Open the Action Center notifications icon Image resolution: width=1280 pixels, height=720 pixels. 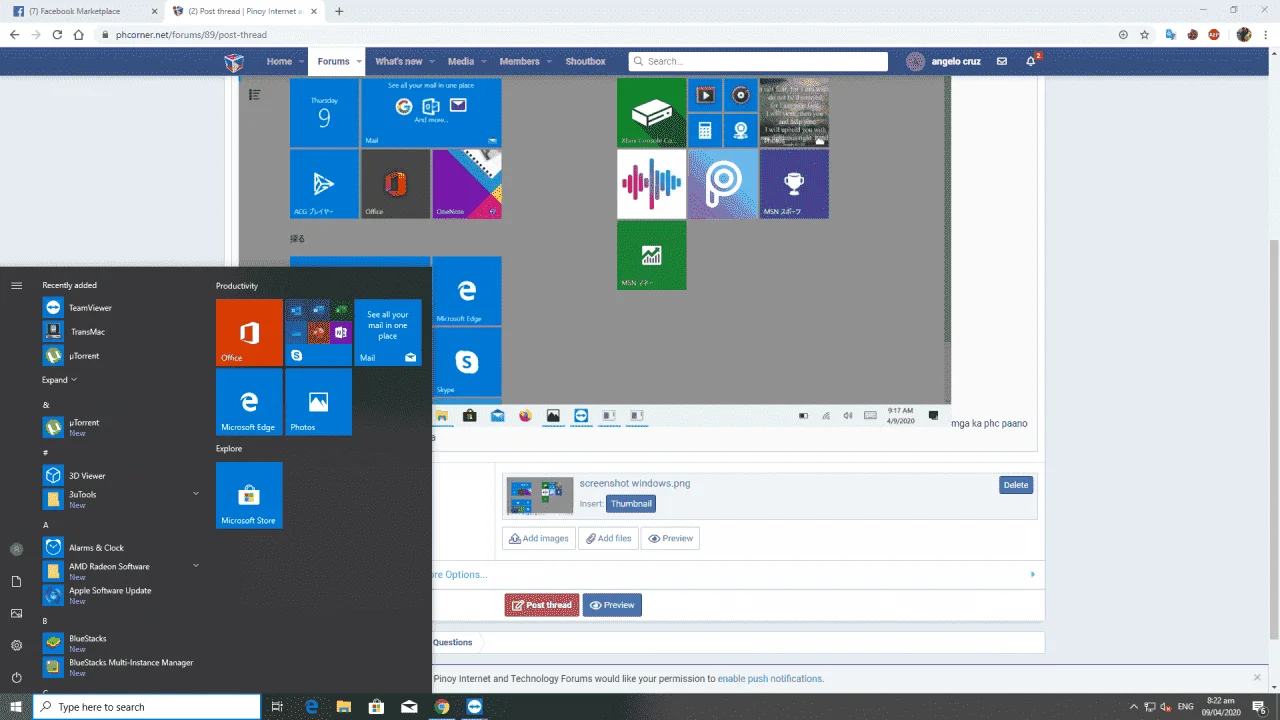[x=1259, y=707]
